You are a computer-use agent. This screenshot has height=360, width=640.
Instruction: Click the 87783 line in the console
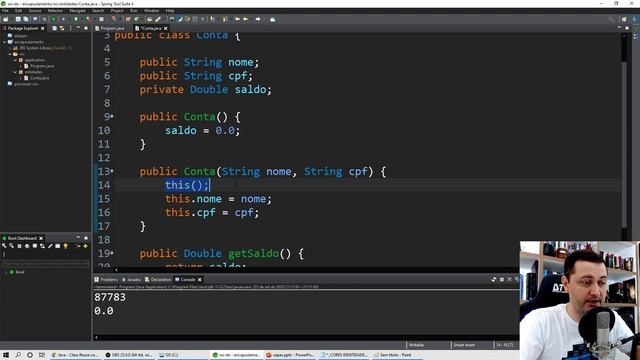(x=110, y=297)
